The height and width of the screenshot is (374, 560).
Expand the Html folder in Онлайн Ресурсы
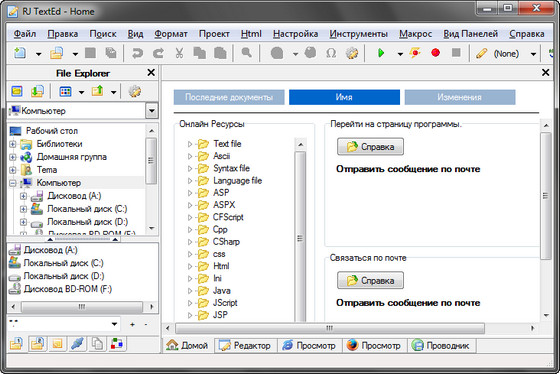190,266
